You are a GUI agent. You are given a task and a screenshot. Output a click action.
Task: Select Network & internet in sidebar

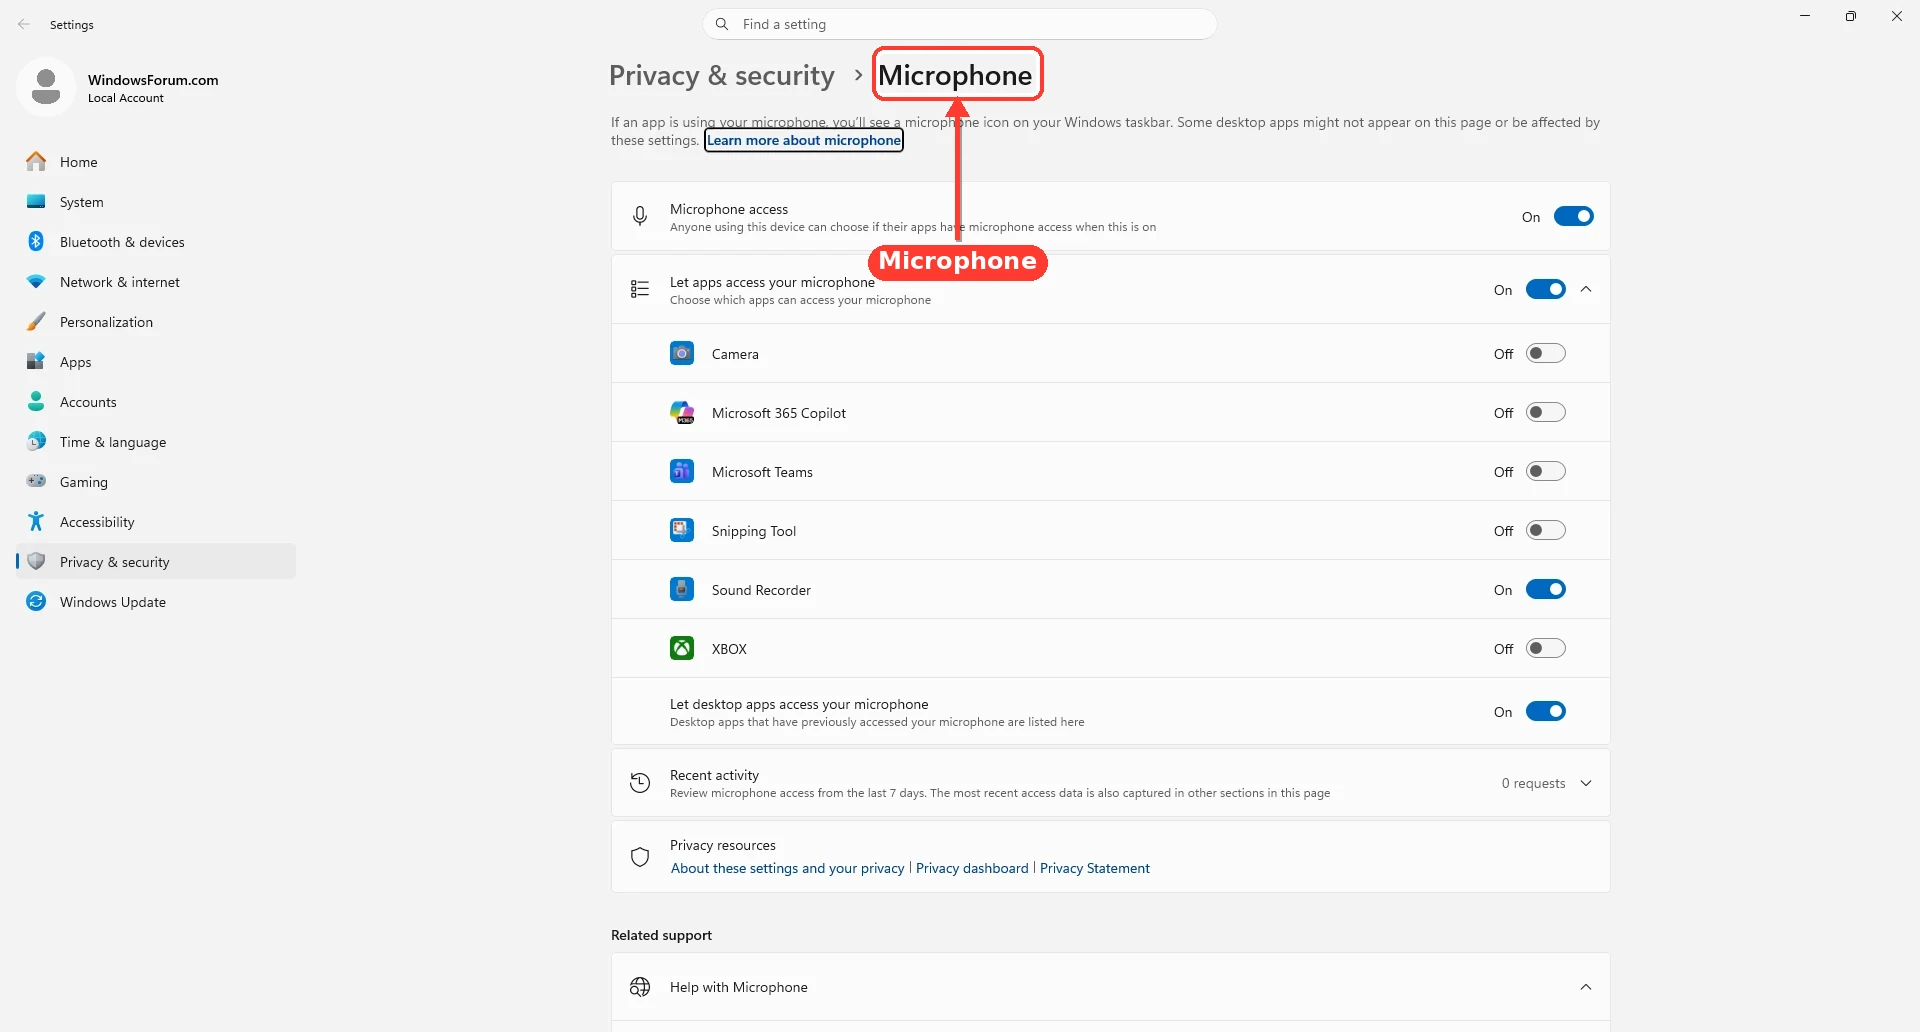(156, 281)
